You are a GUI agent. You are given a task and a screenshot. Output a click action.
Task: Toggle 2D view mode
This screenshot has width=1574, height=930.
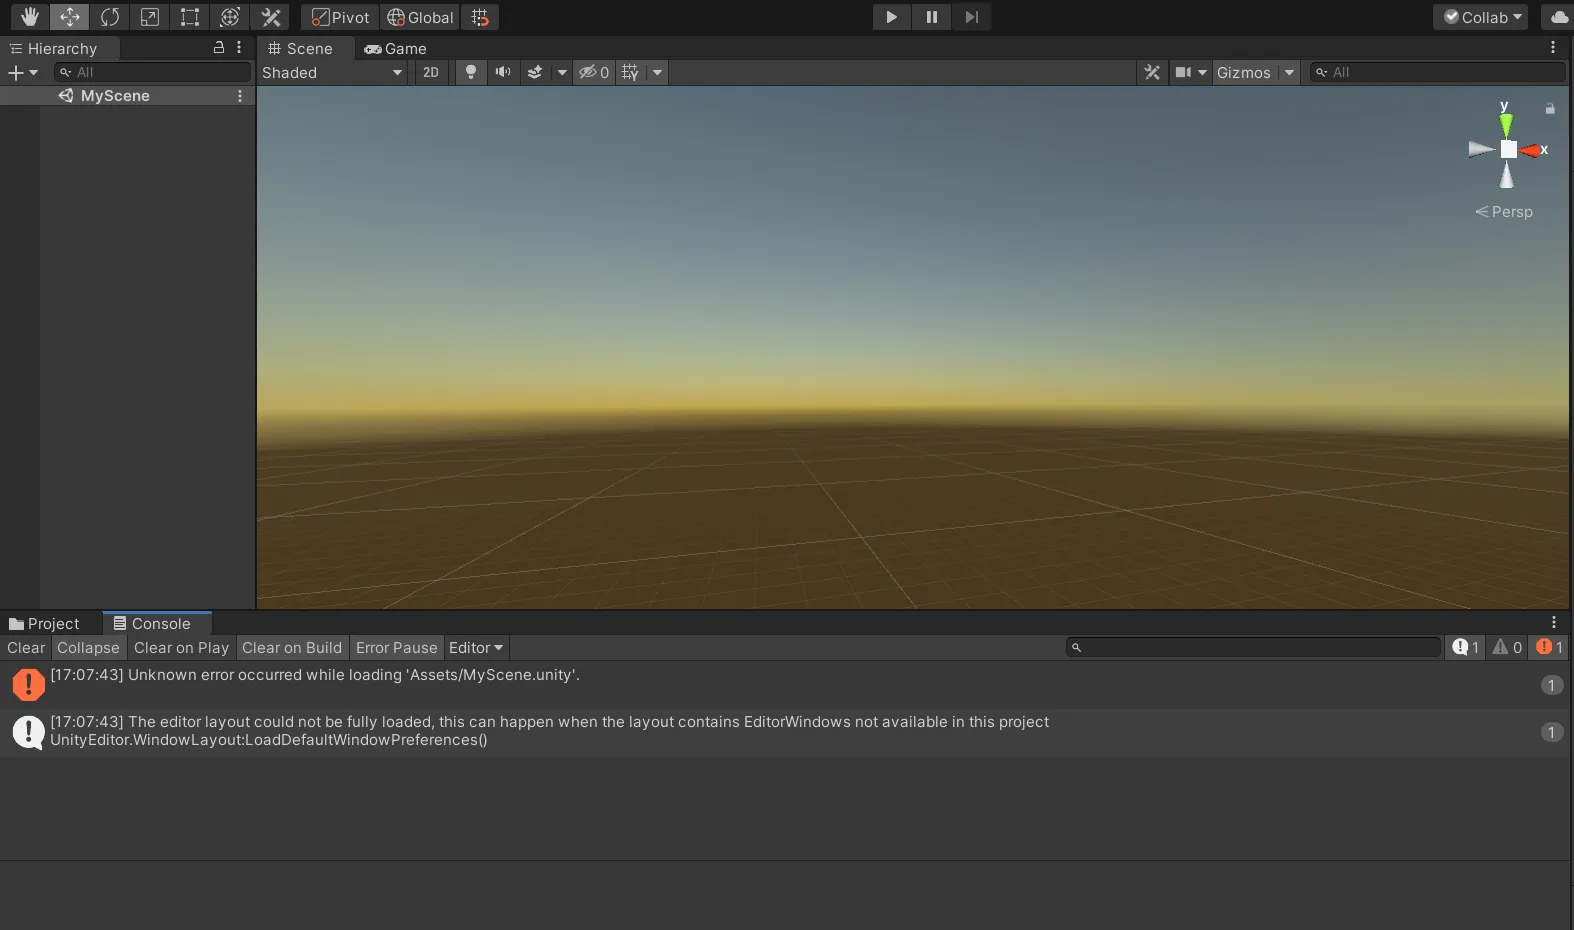pyautogui.click(x=431, y=72)
